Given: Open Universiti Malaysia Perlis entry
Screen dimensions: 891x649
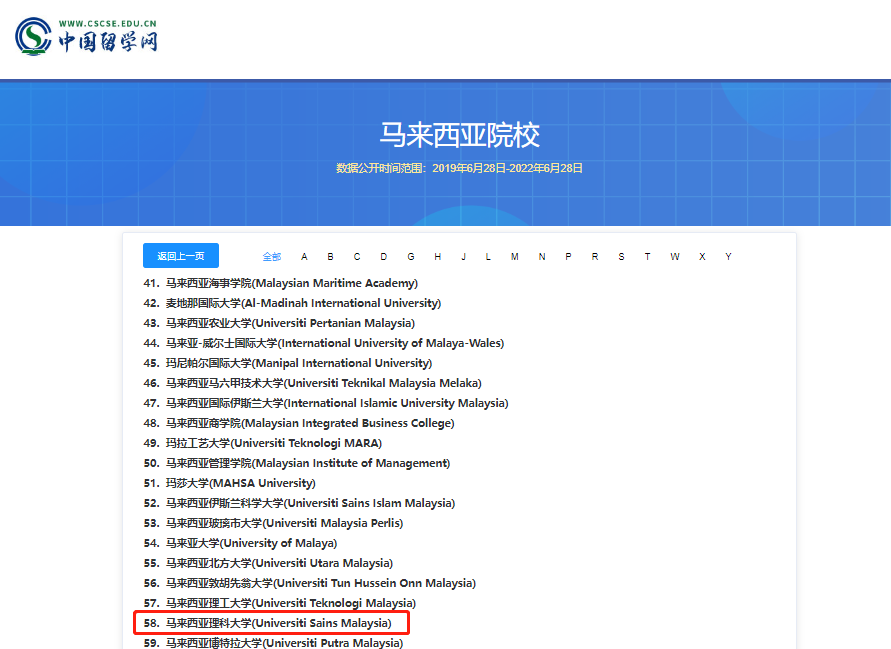Looking at the screenshot, I should point(273,523).
